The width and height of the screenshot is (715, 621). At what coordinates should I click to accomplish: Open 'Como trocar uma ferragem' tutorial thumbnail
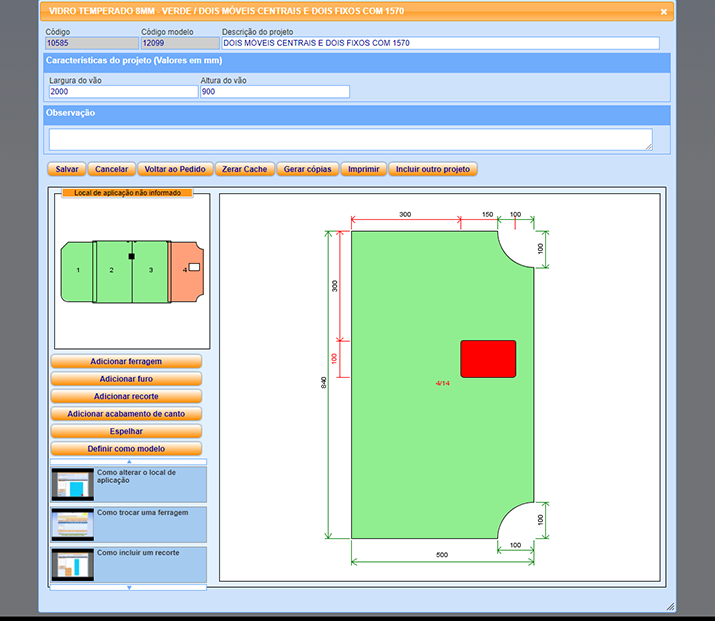click(x=72, y=525)
